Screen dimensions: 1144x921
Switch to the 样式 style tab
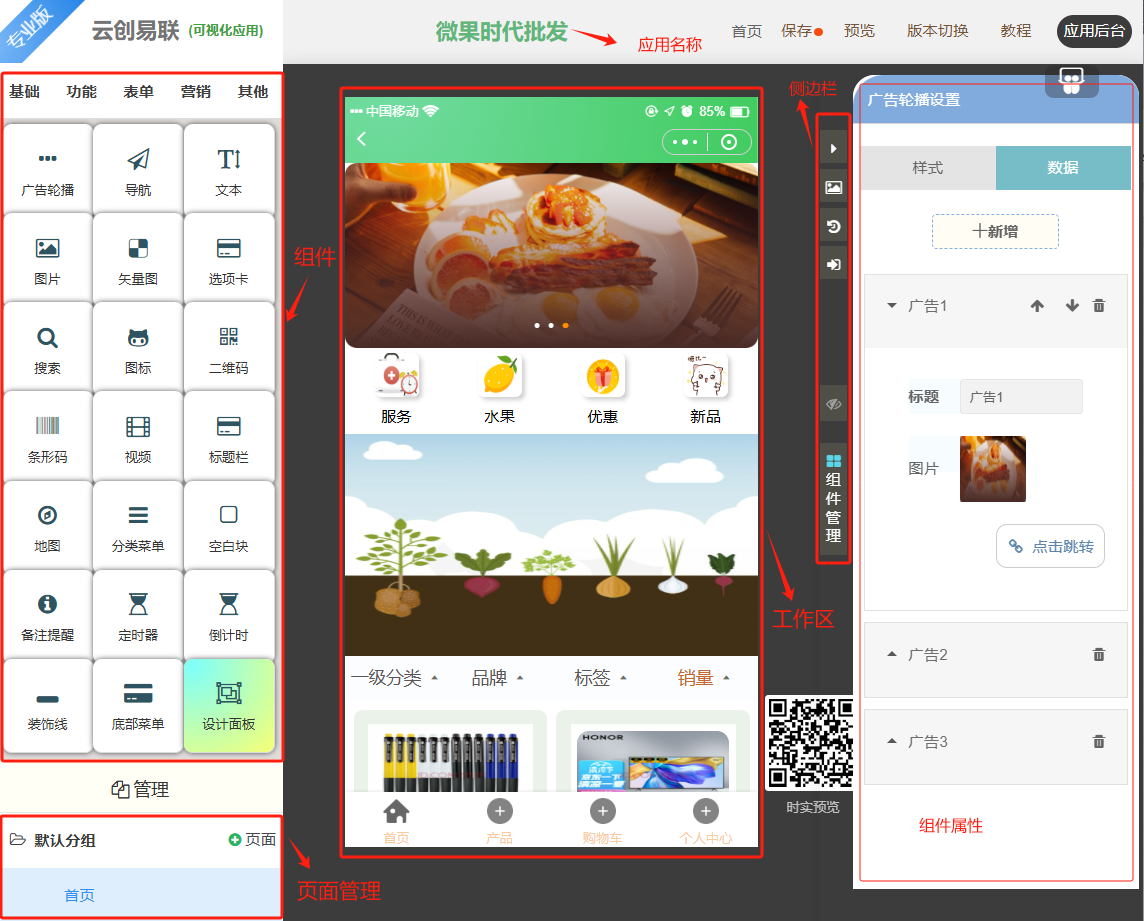tap(927, 168)
